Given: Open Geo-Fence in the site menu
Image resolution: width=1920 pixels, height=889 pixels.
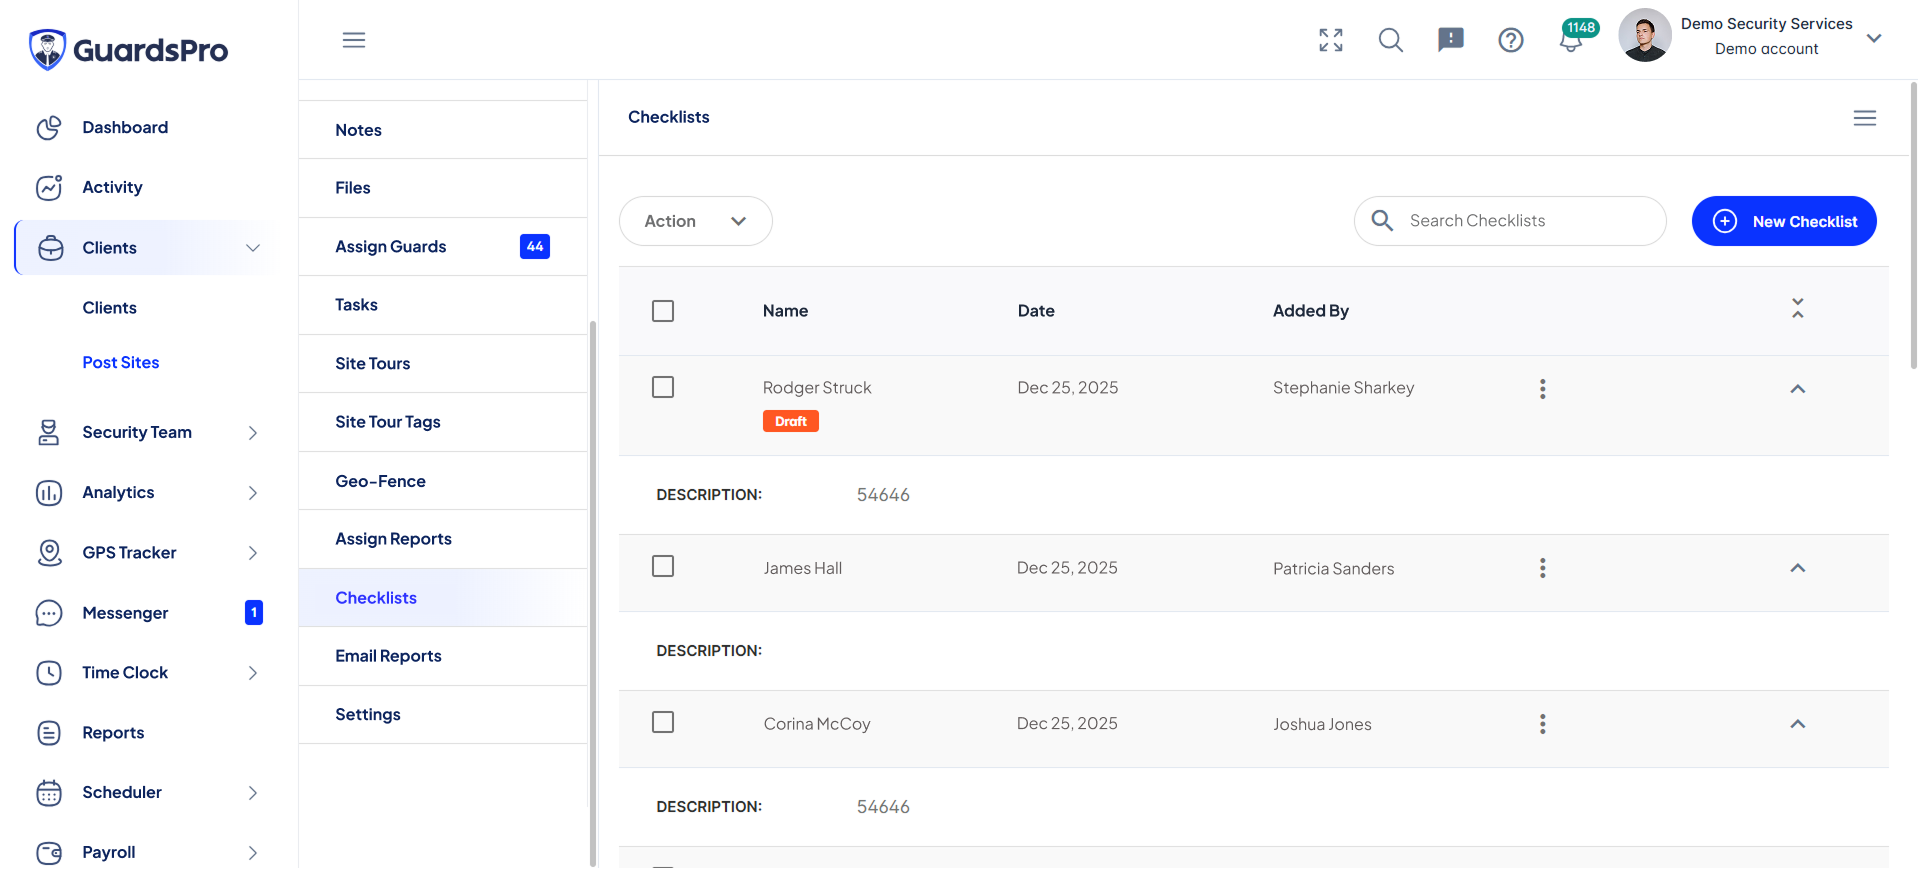Looking at the screenshot, I should 380,481.
